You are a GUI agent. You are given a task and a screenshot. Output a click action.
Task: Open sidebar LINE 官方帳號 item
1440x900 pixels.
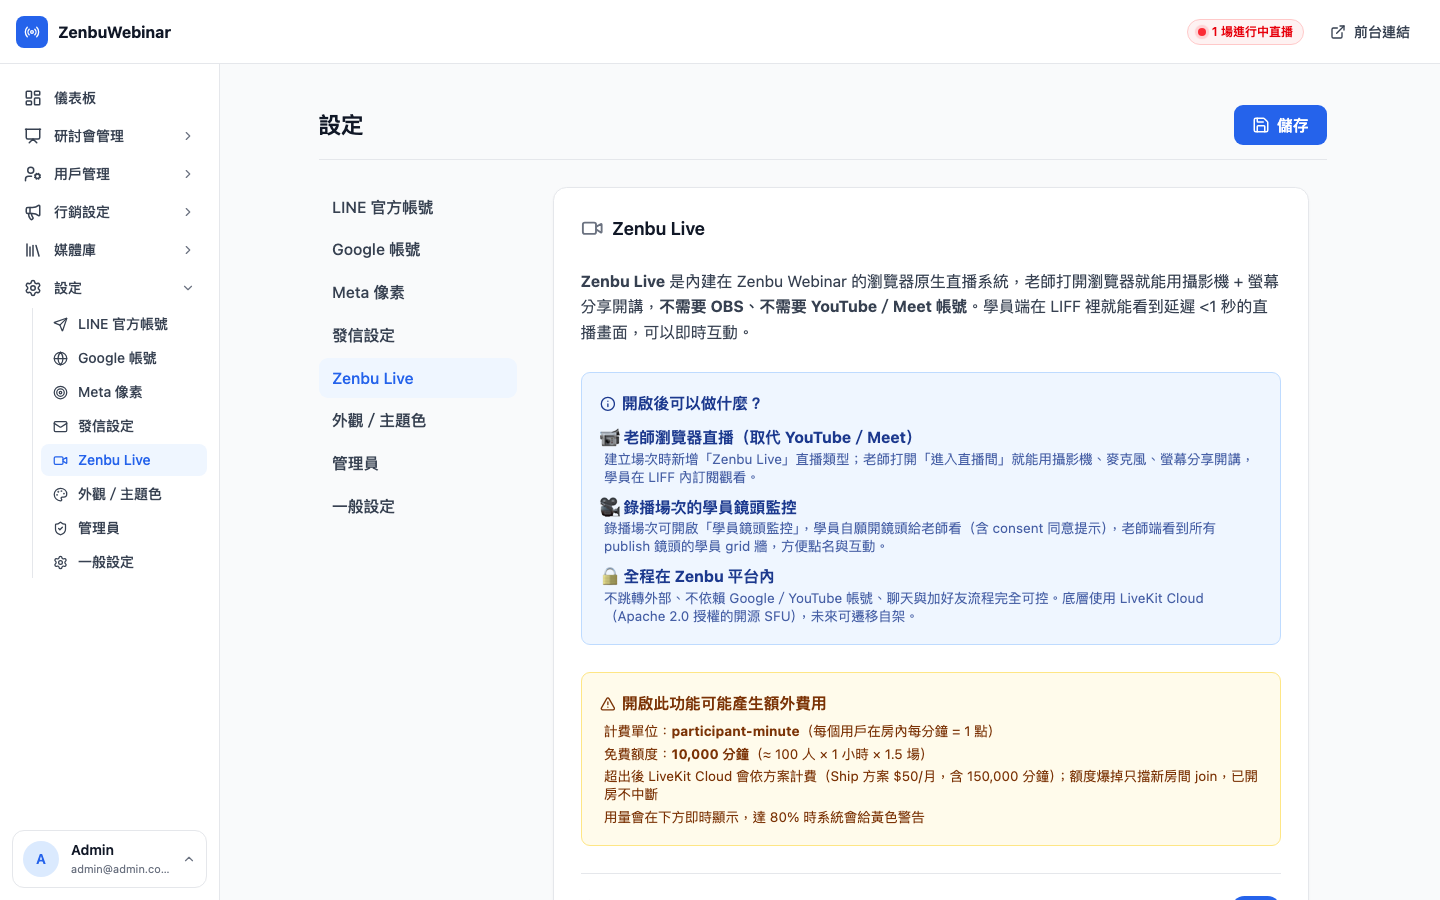click(124, 324)
